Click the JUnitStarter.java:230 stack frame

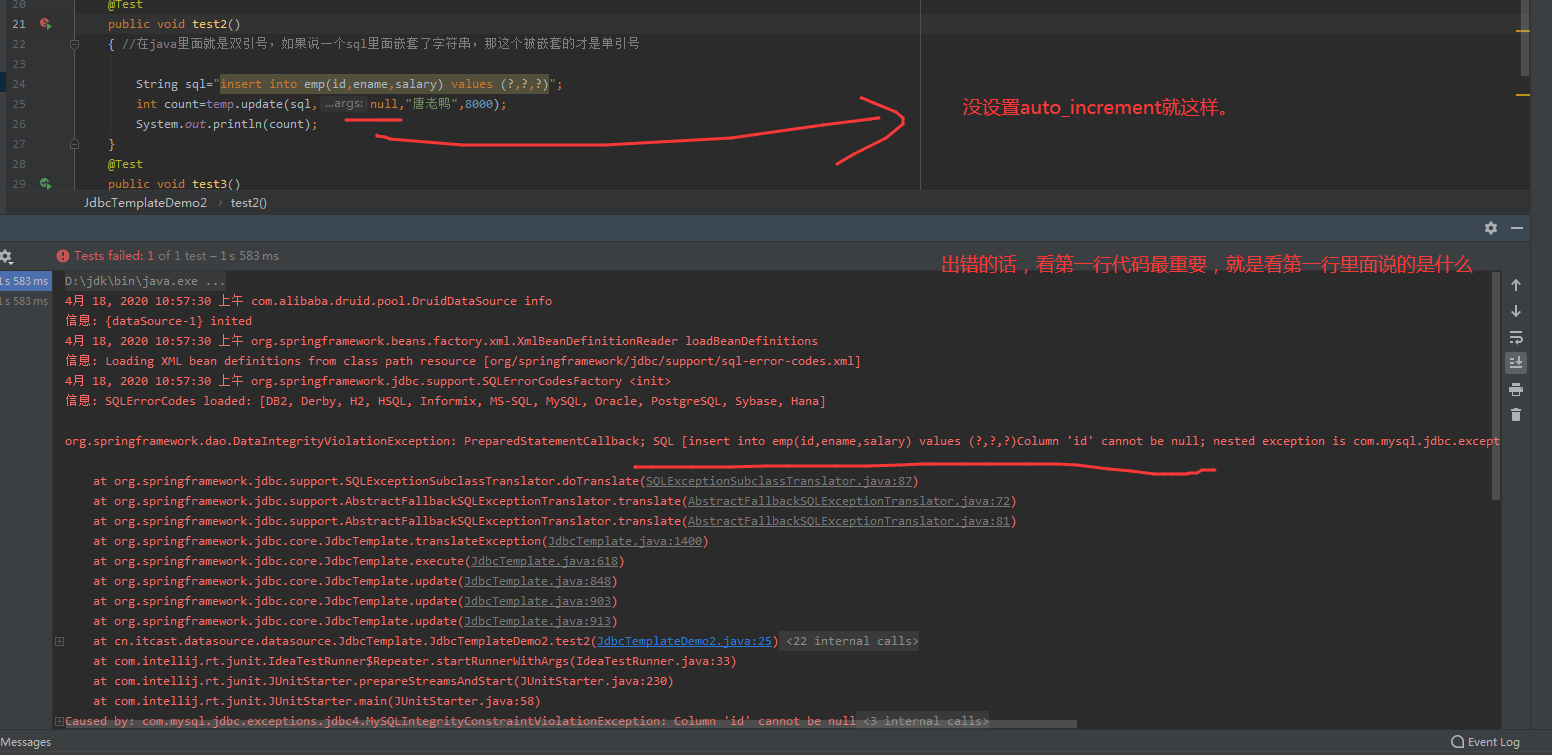384,681
